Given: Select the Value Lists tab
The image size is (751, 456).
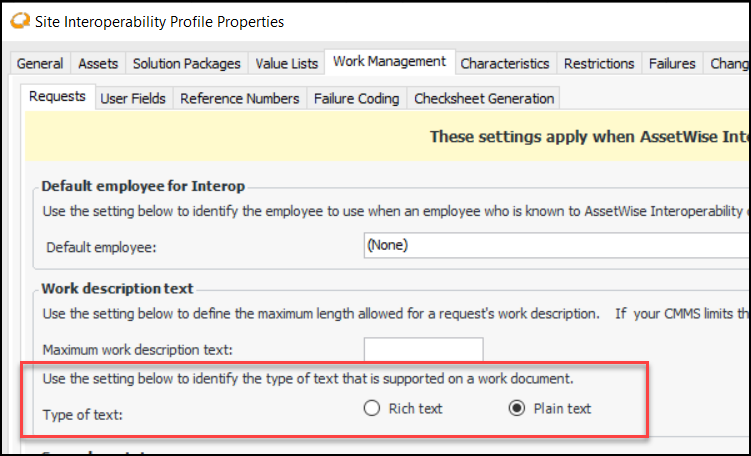Looking at the screenshot, I should [x=287, y=63].
